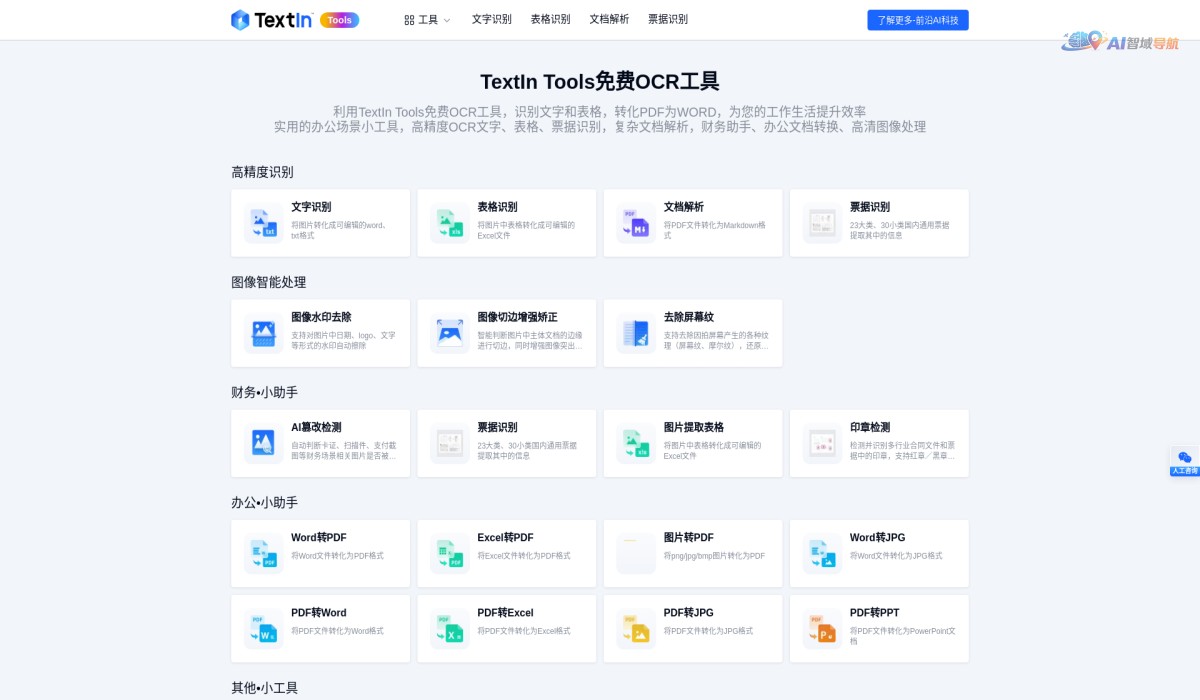Screen dimensions: 1200x700
Task: Expand the 工具 dropdown menu
Action: pyautogui.click(x=426, y=19)
